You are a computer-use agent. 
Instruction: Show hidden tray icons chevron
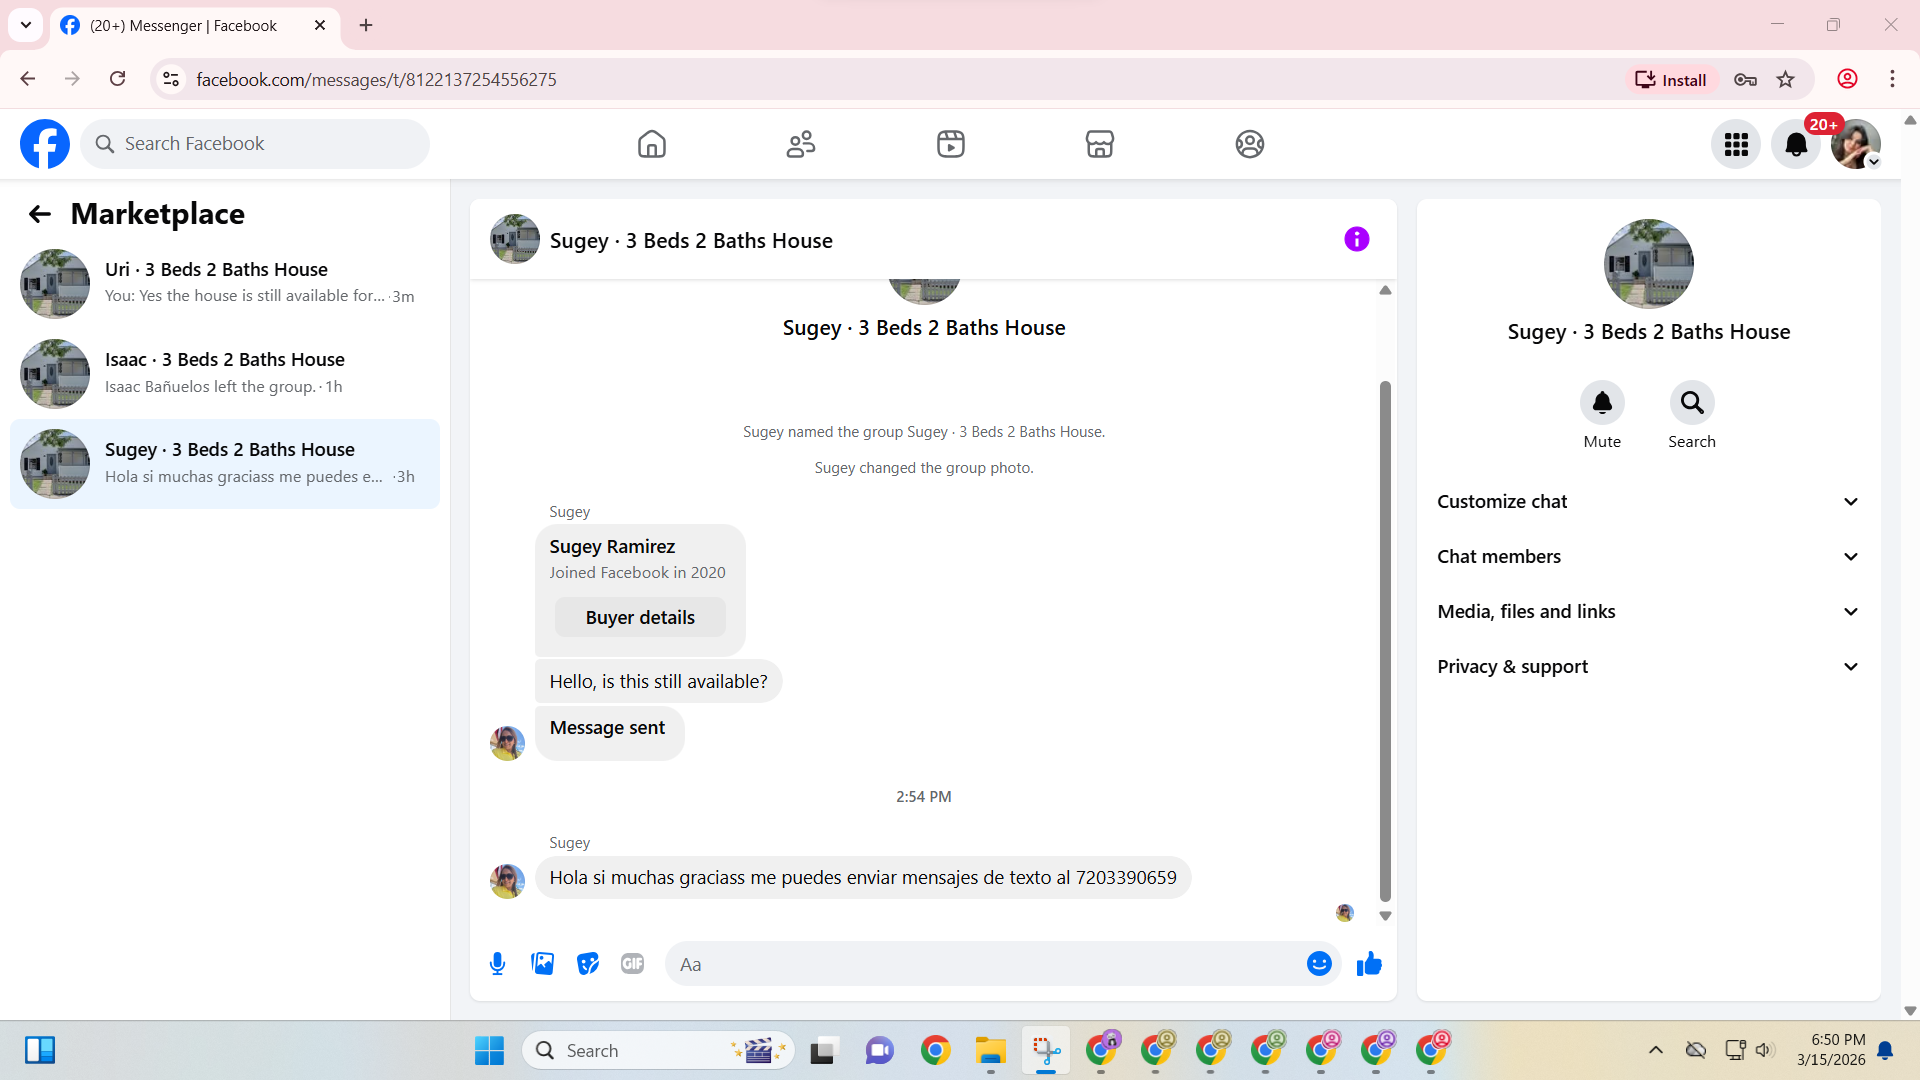pyautogui.click(x=1656, y=1050)
